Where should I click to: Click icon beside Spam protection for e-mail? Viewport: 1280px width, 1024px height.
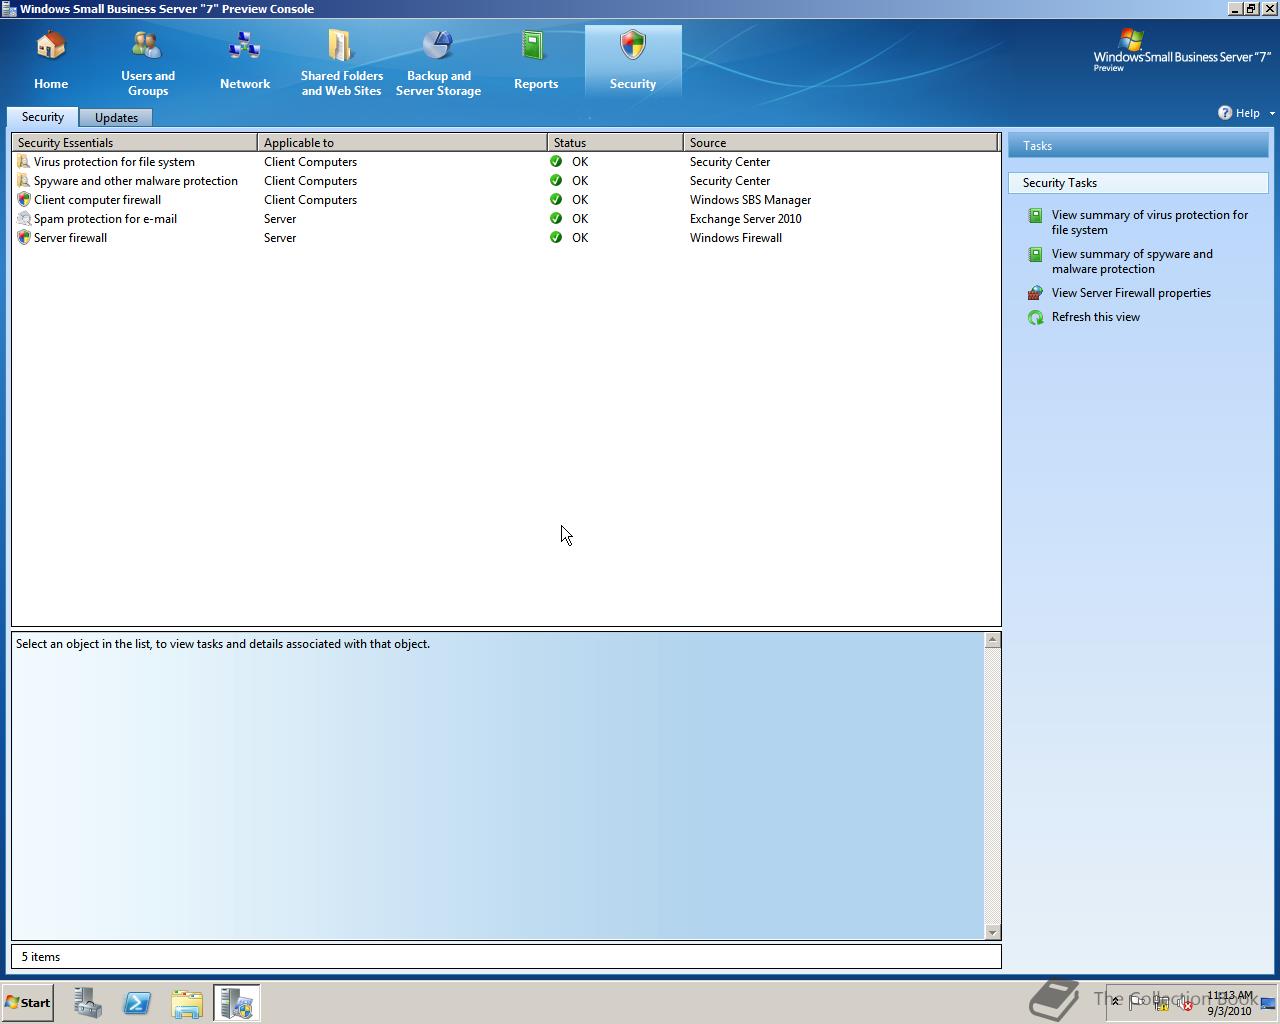[x=24, y=218]
